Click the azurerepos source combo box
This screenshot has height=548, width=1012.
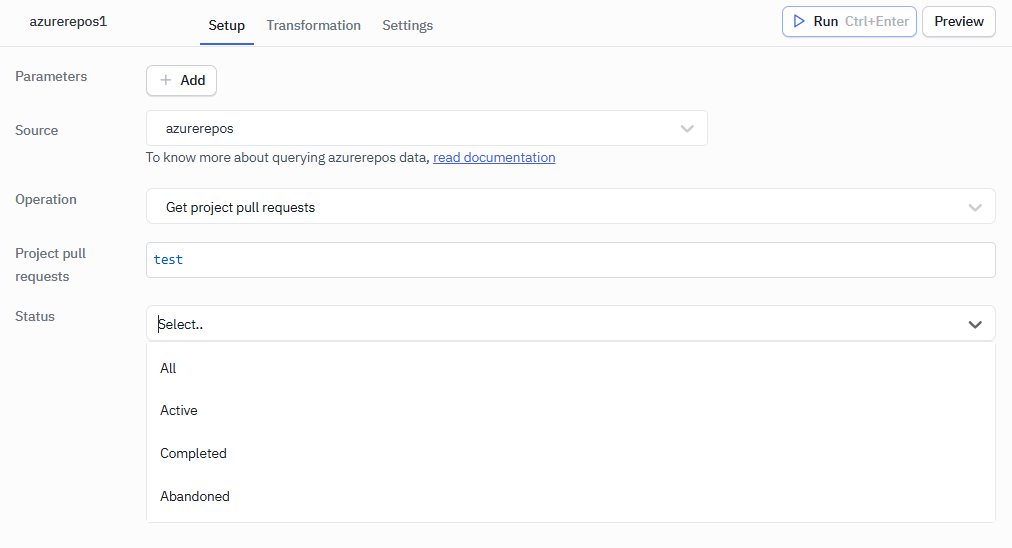pos(427,128)
